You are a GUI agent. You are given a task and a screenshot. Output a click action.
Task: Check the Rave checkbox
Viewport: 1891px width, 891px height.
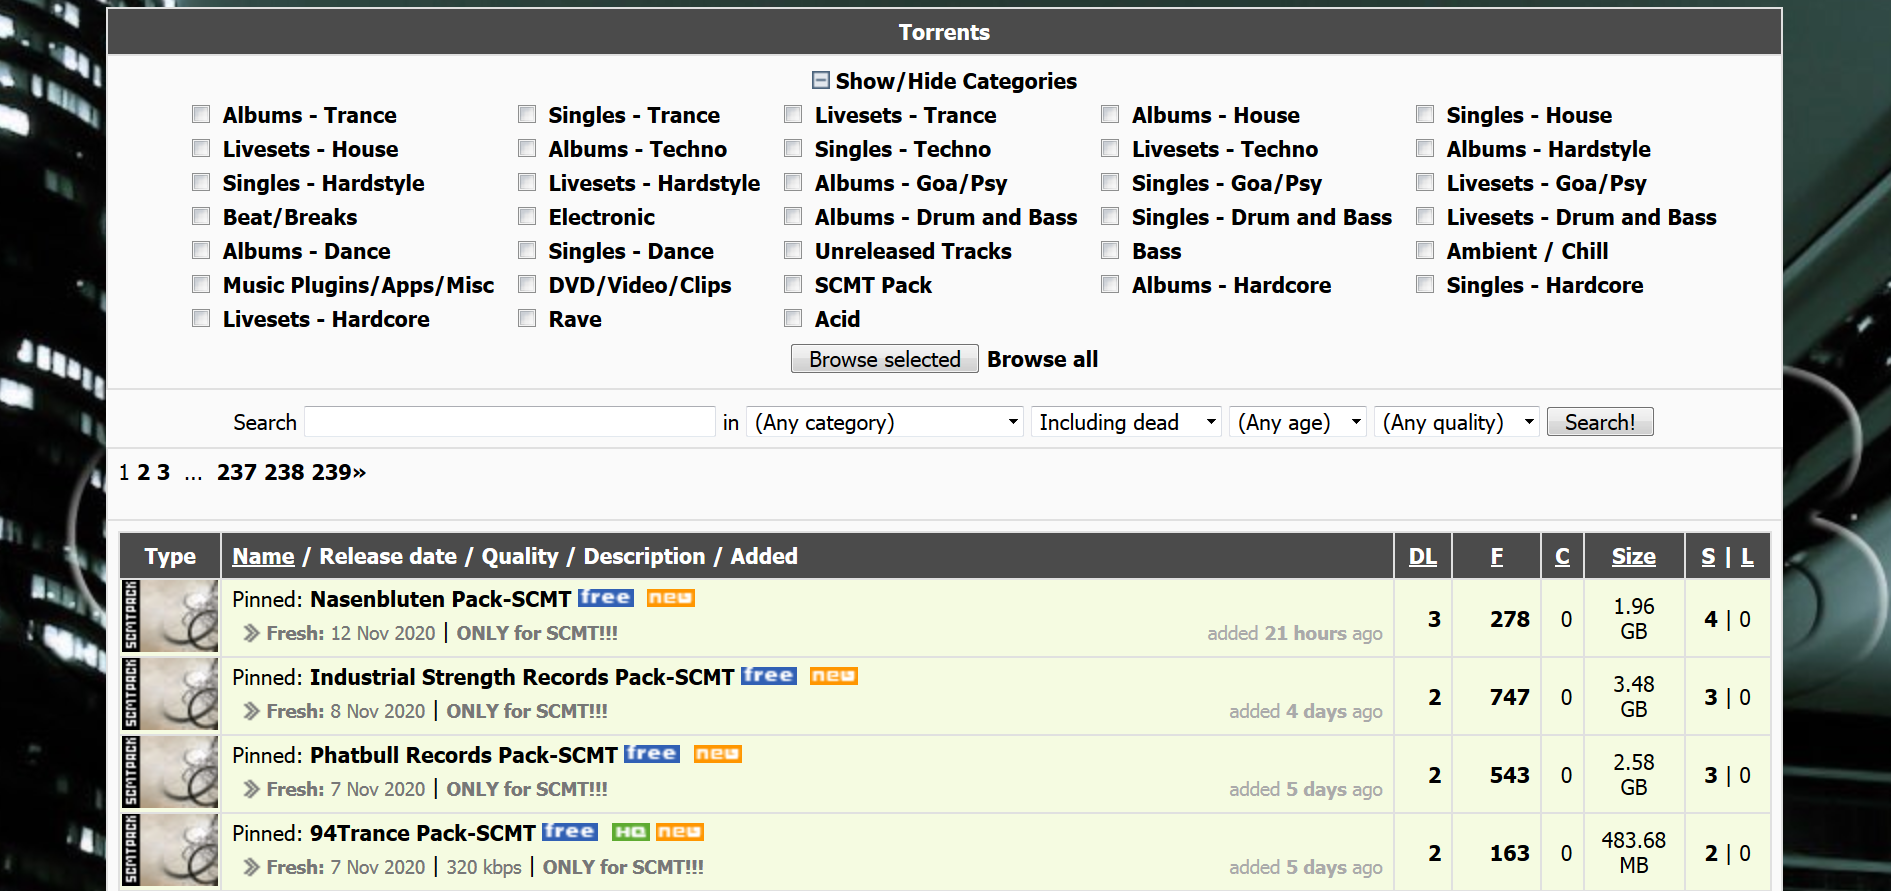pos(527,318)
